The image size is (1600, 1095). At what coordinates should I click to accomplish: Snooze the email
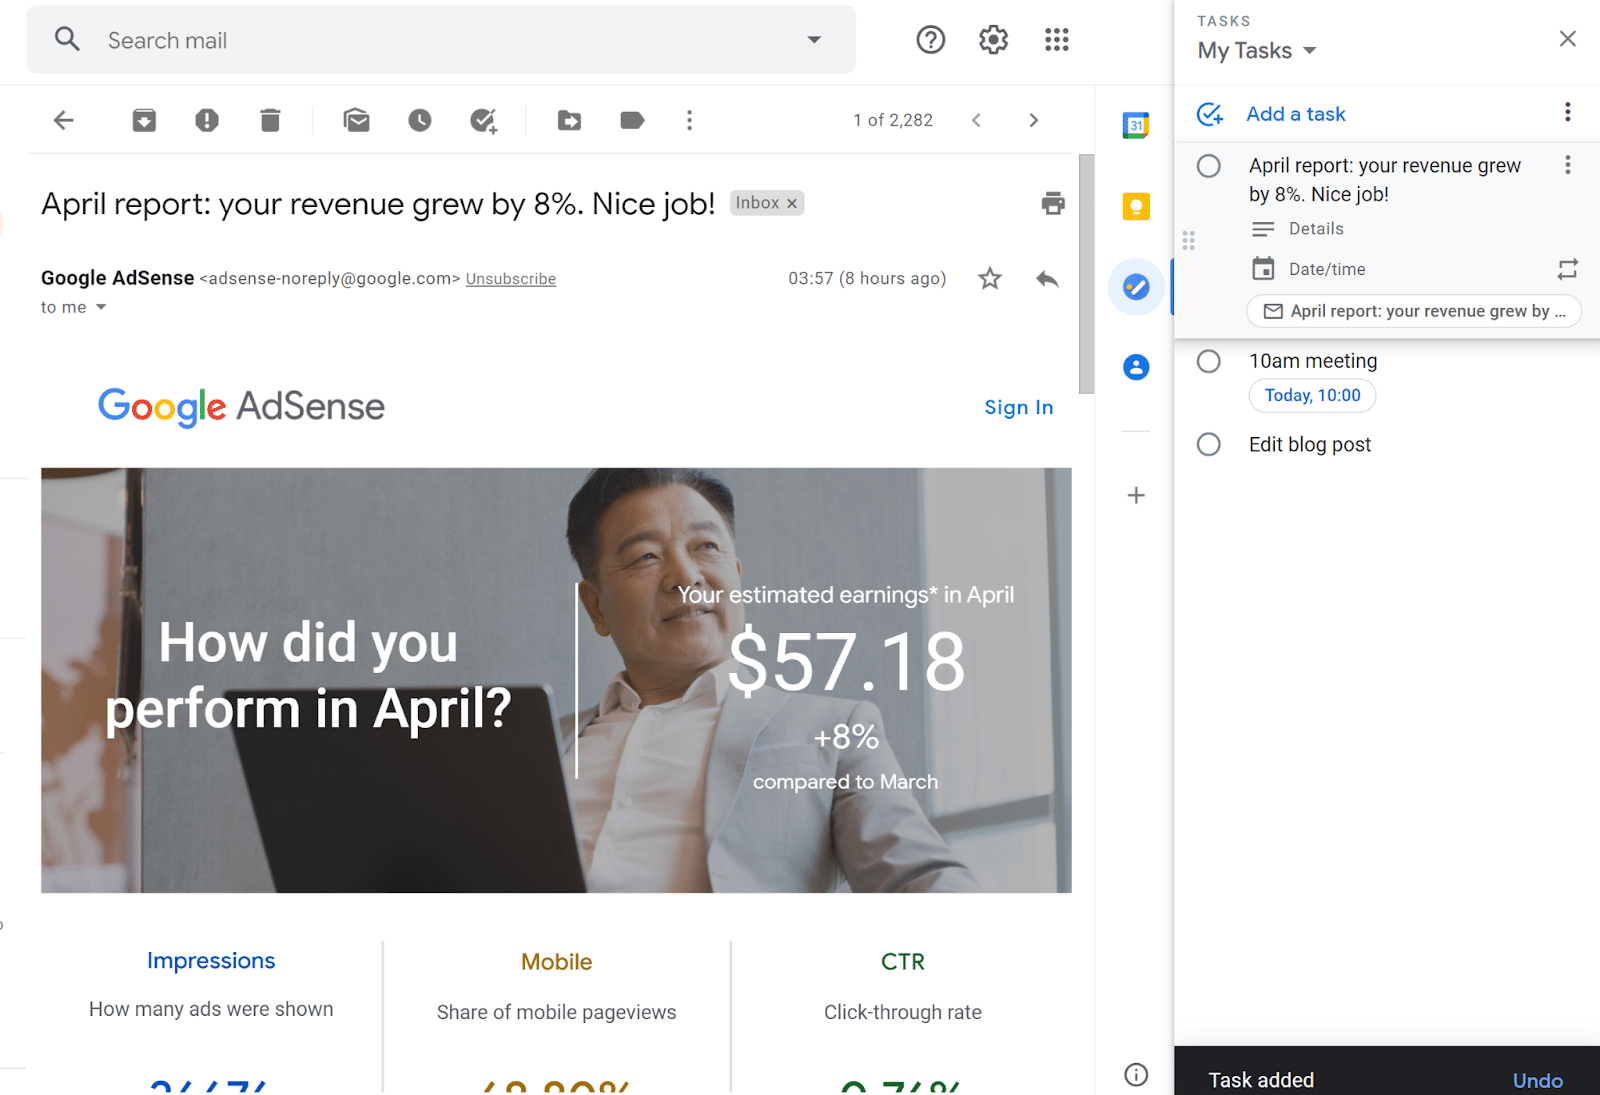pos(419,120)
